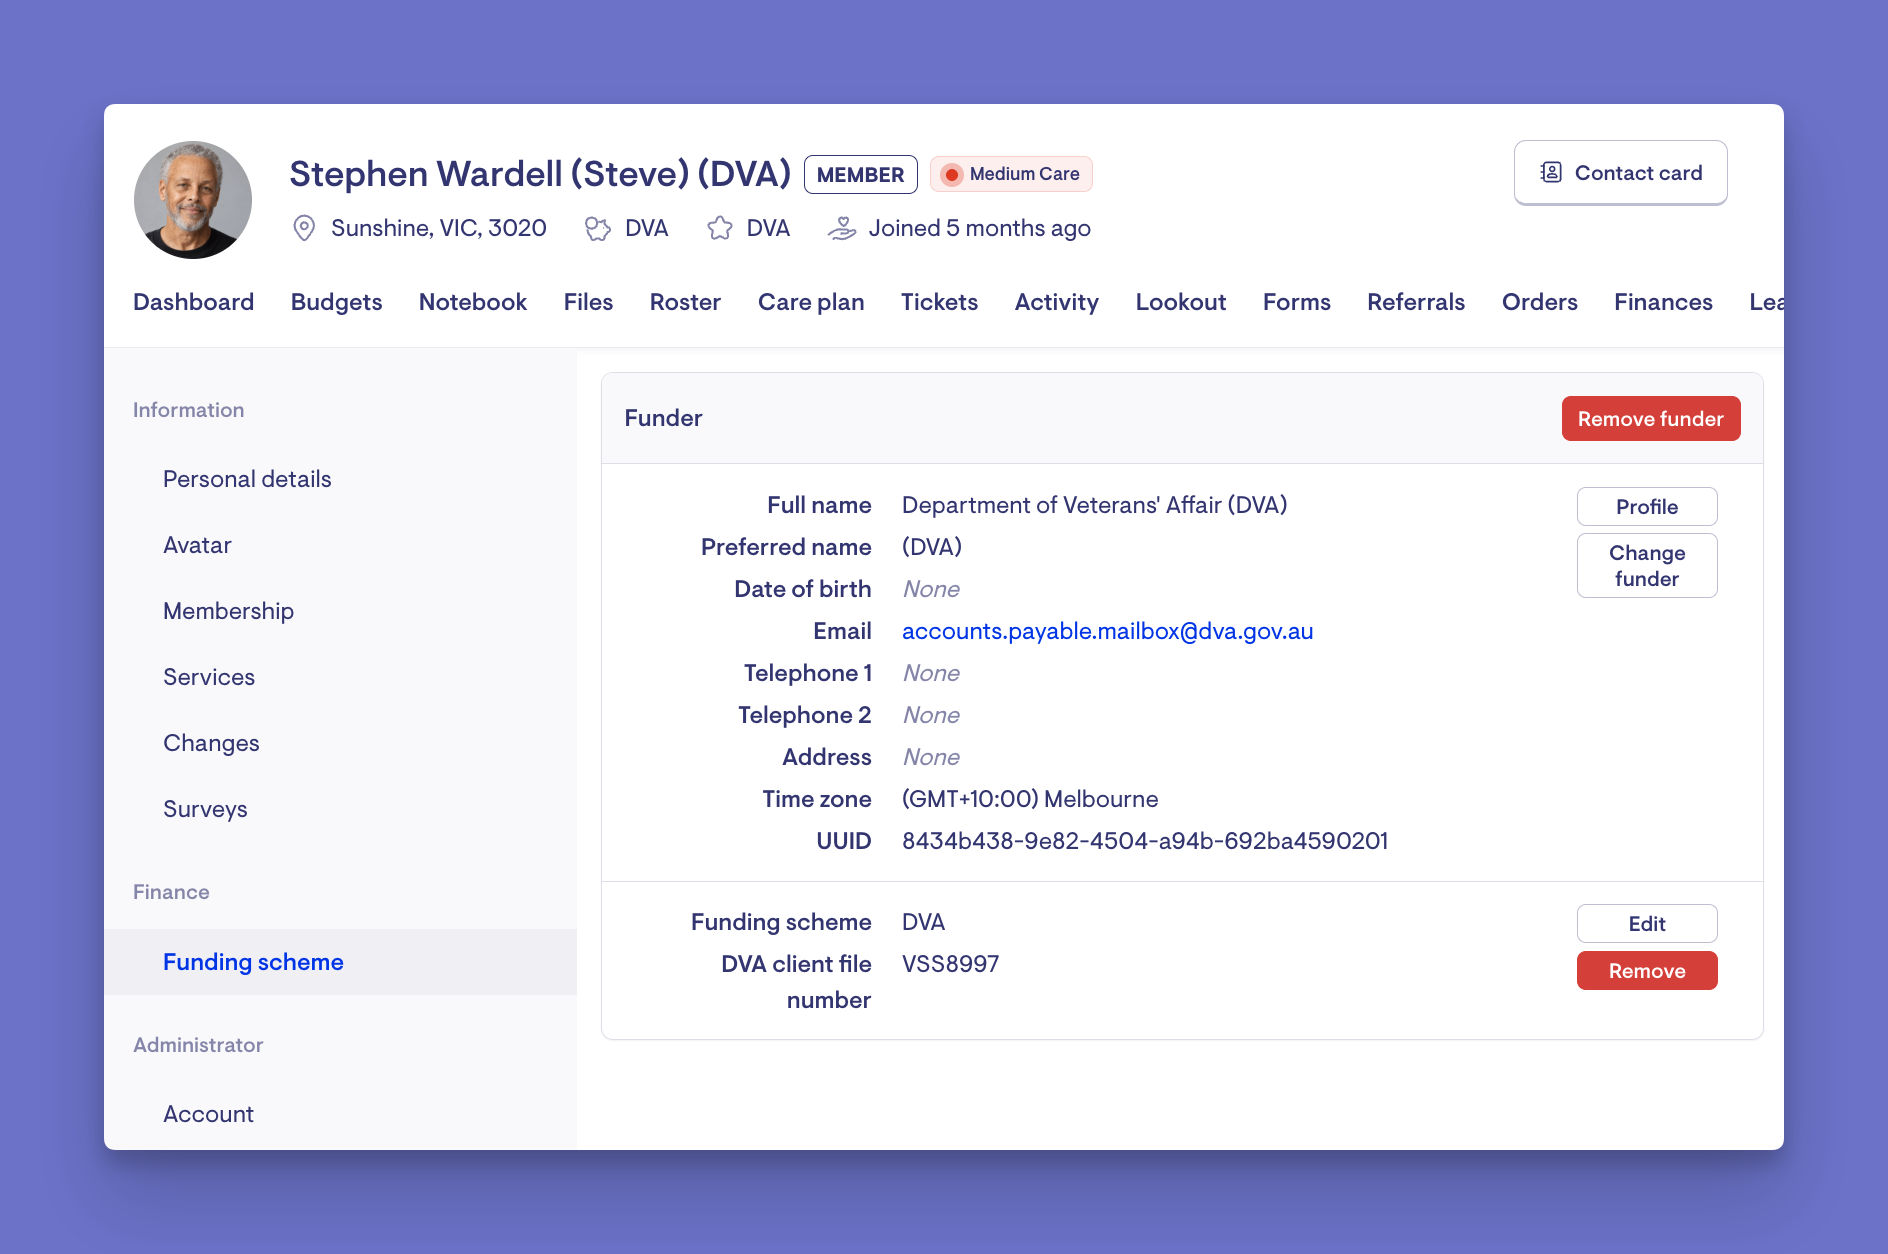Click the hand-holding-person joined icon

(x=842, y=229)
